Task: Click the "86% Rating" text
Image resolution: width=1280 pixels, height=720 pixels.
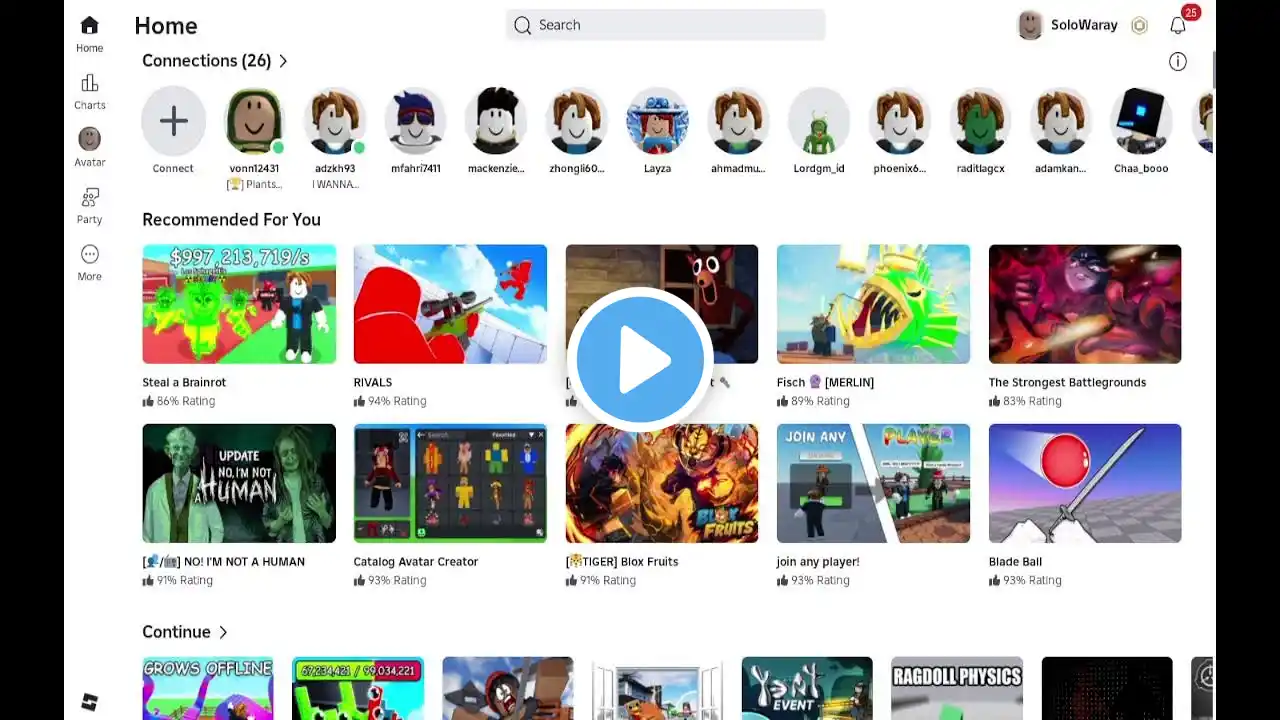Action: click(x=186, y=401)
